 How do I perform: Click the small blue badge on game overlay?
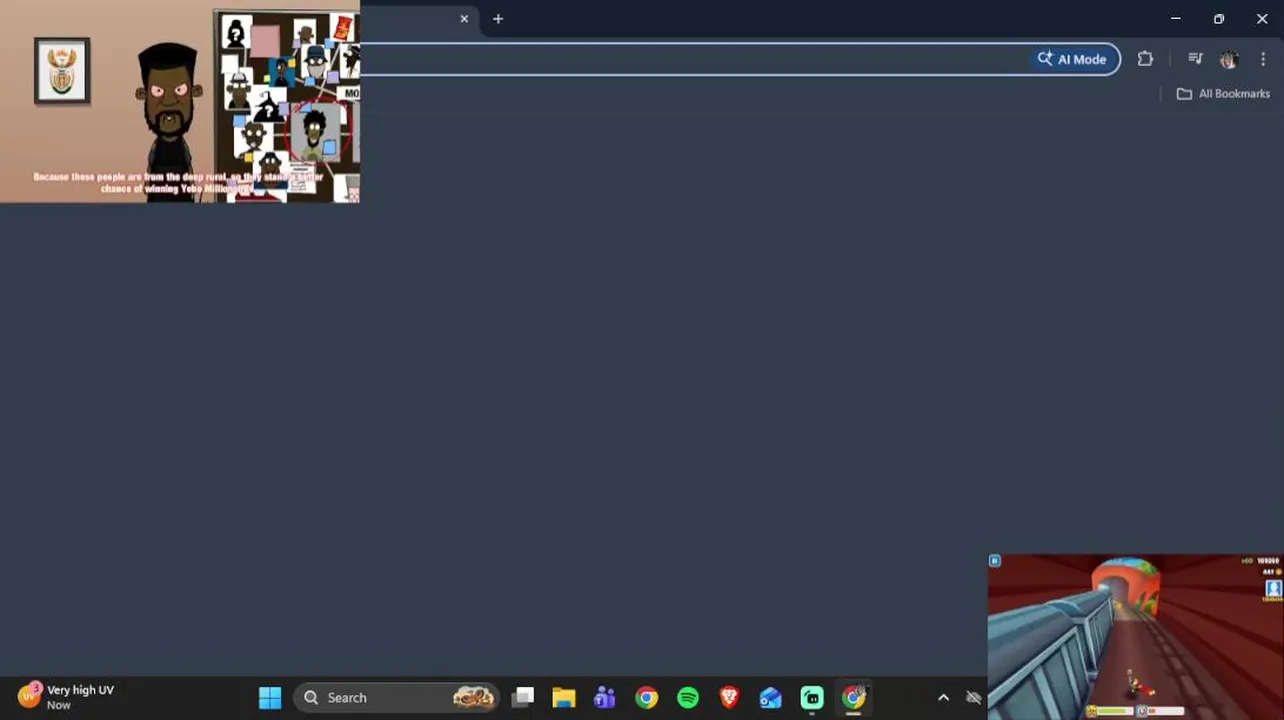(995, 561)
